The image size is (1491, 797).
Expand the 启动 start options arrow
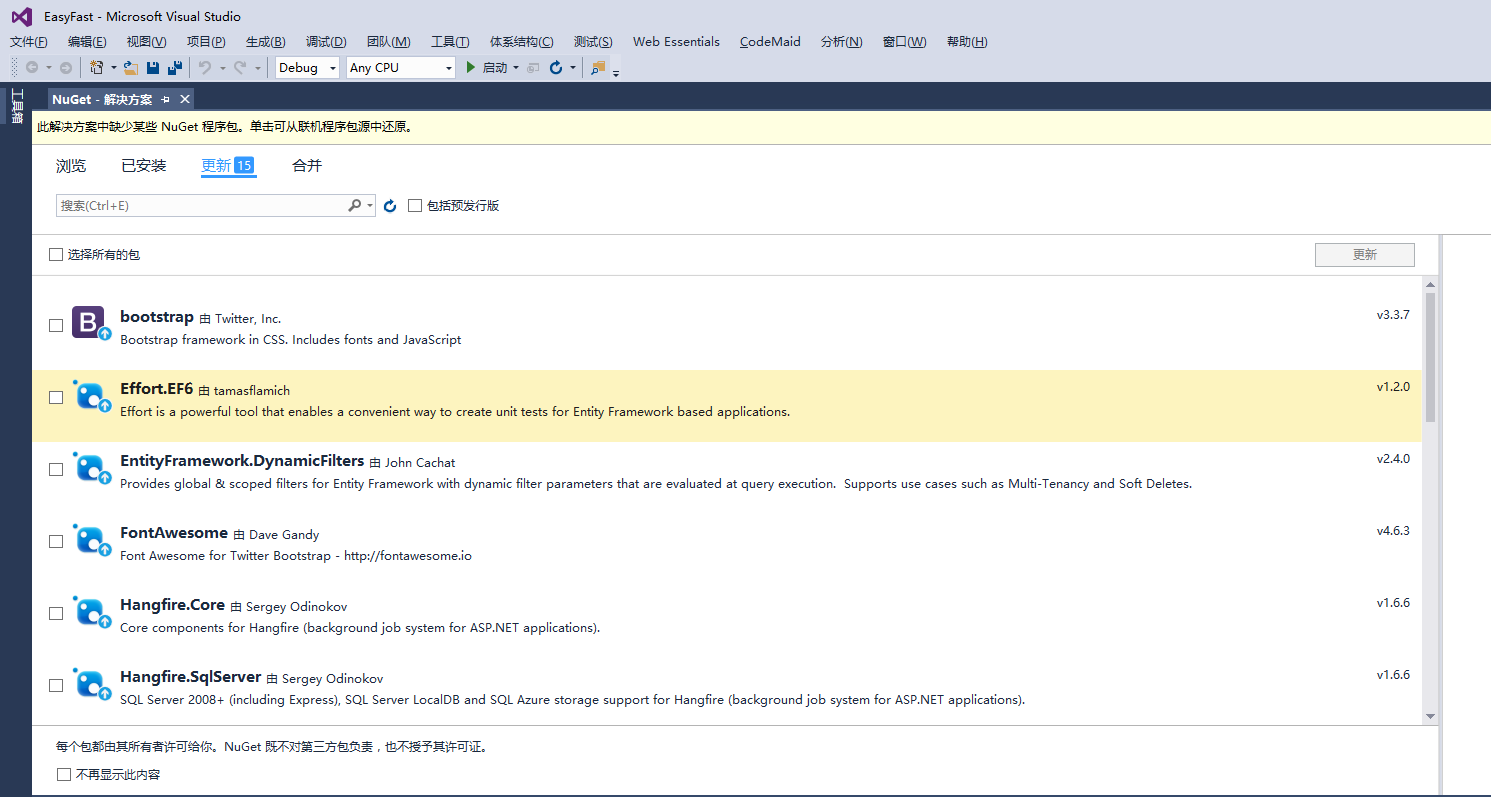(516, 68)
